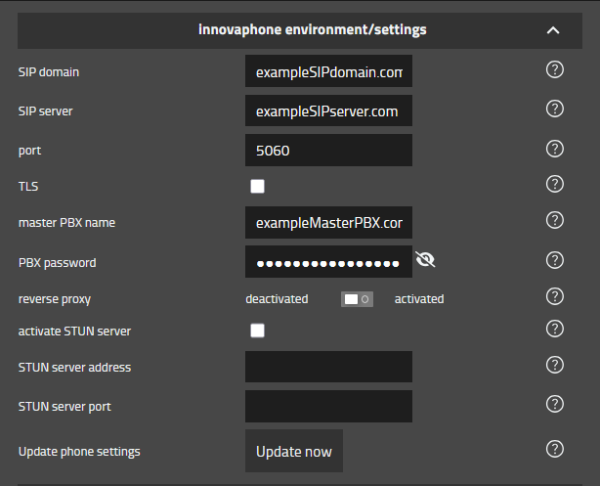Show help for PBX password

coord(554,260)
